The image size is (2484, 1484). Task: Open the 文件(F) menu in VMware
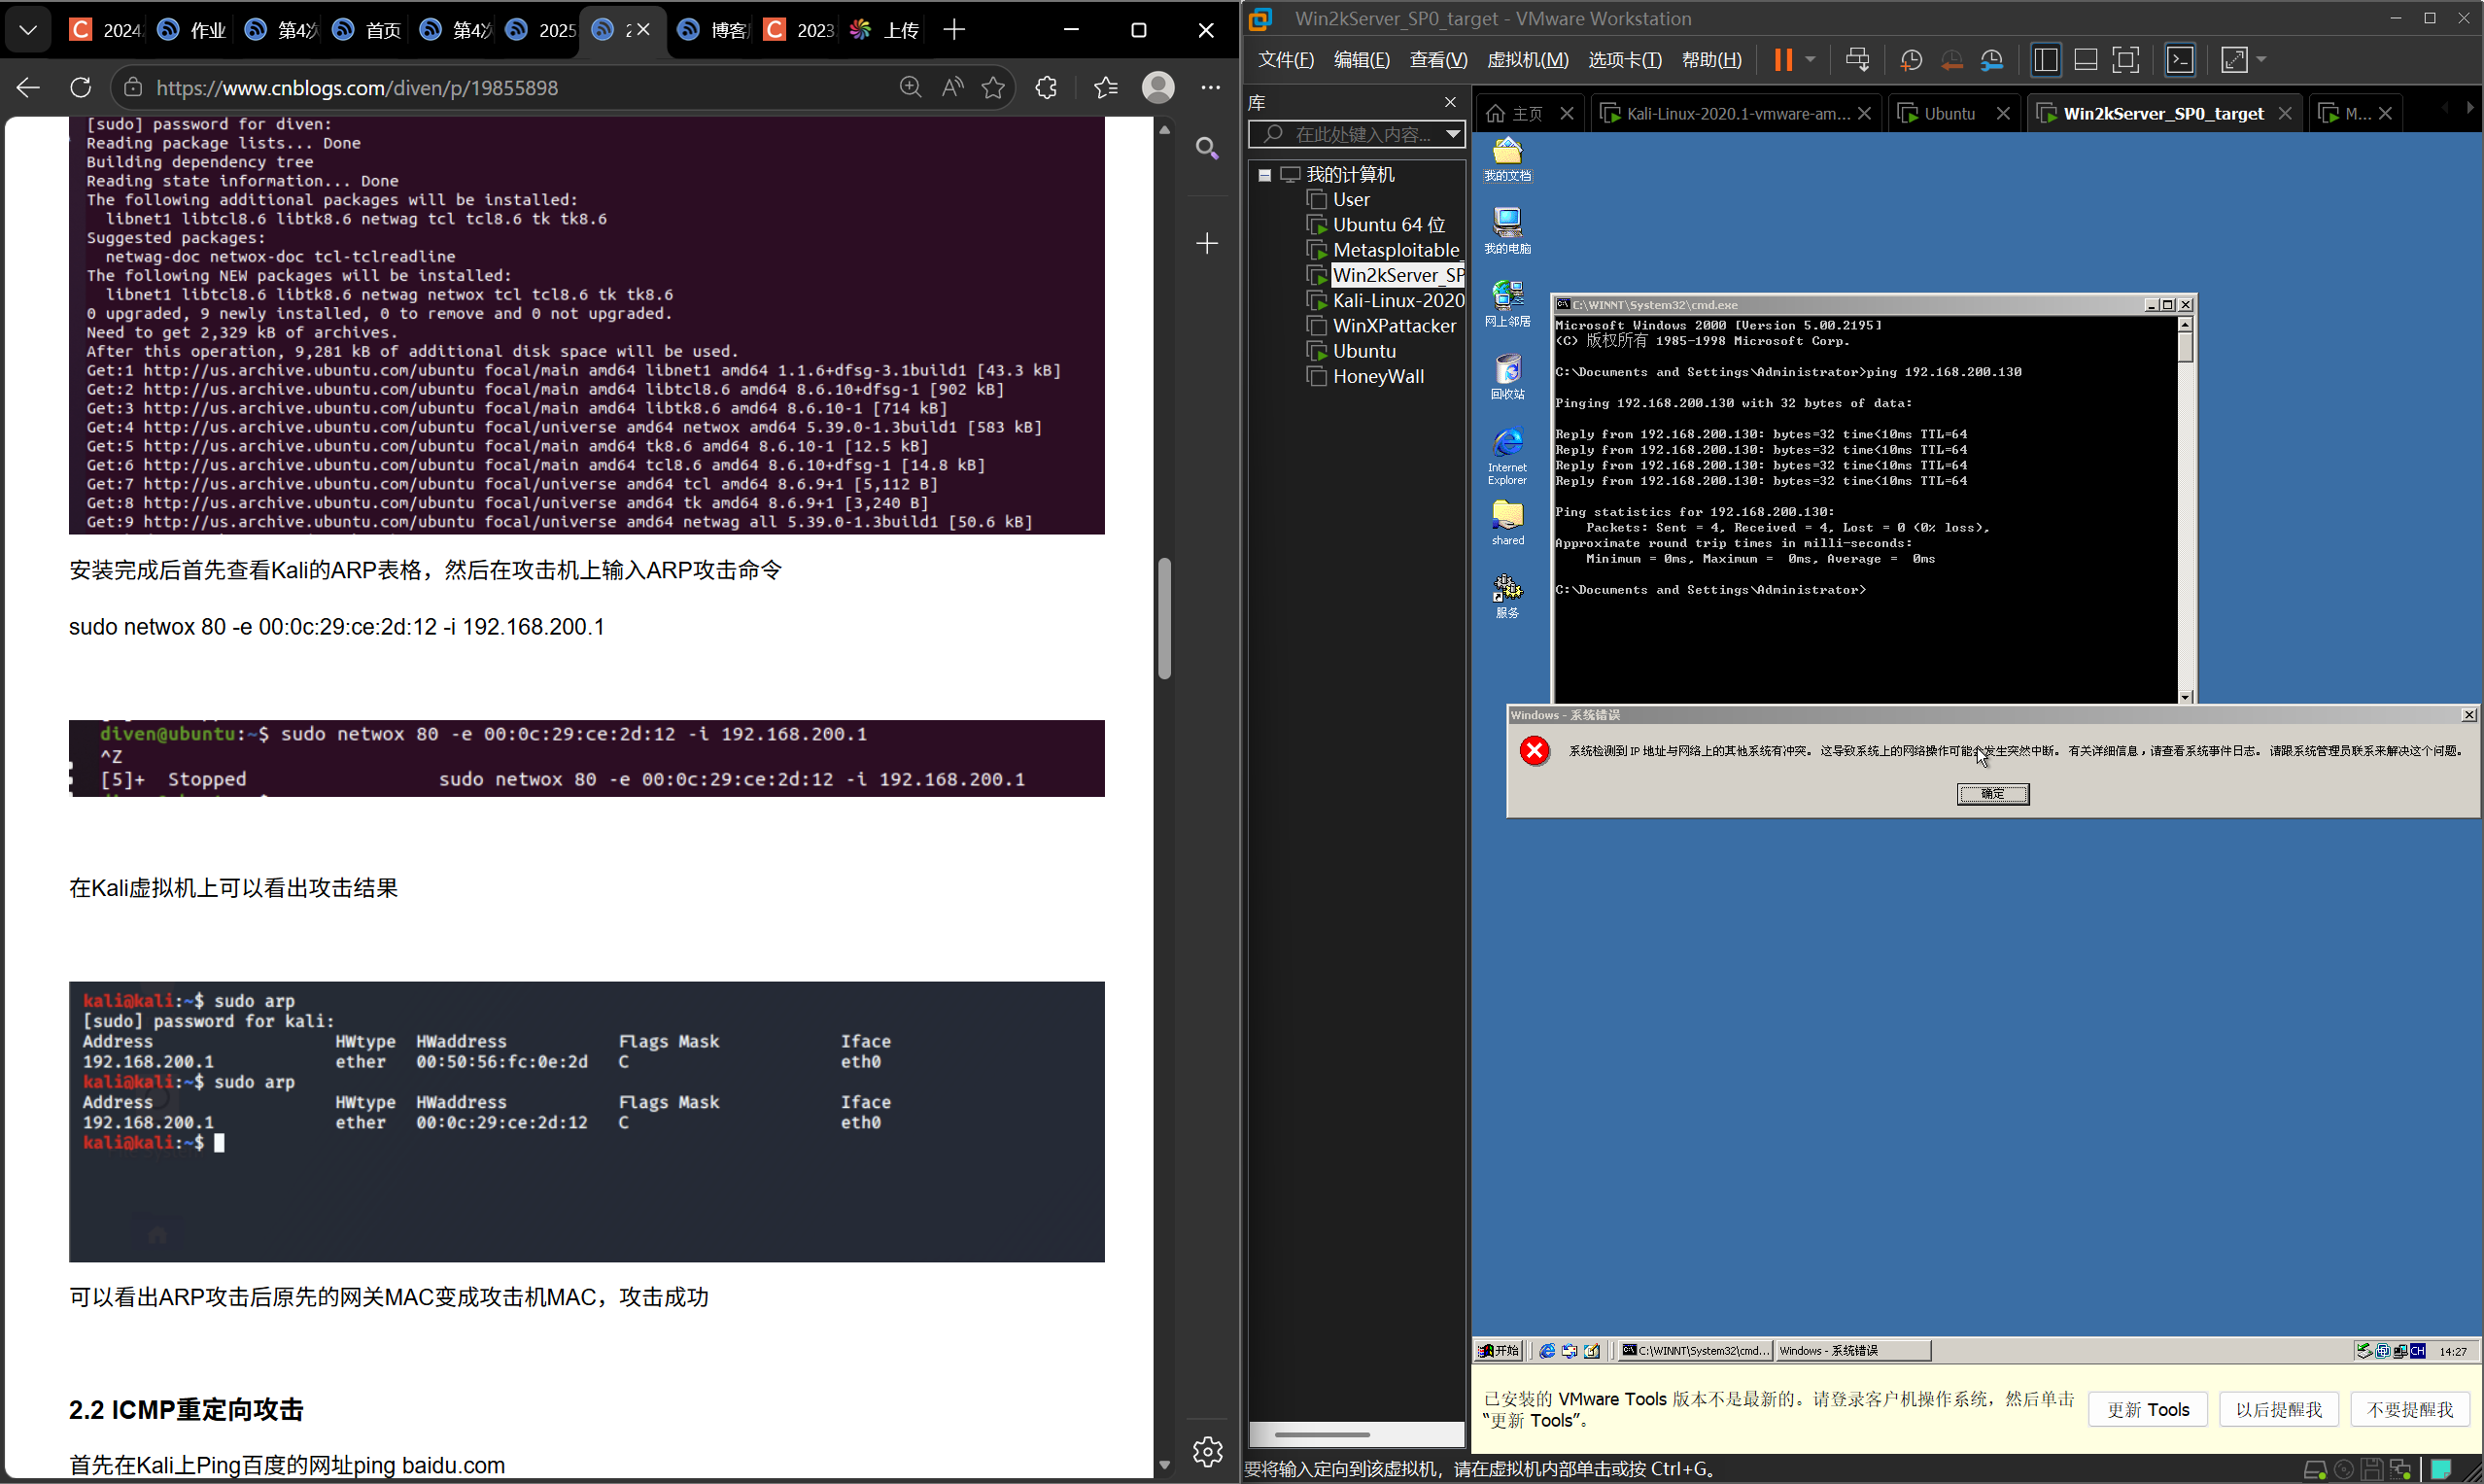tap(1286, 60)
